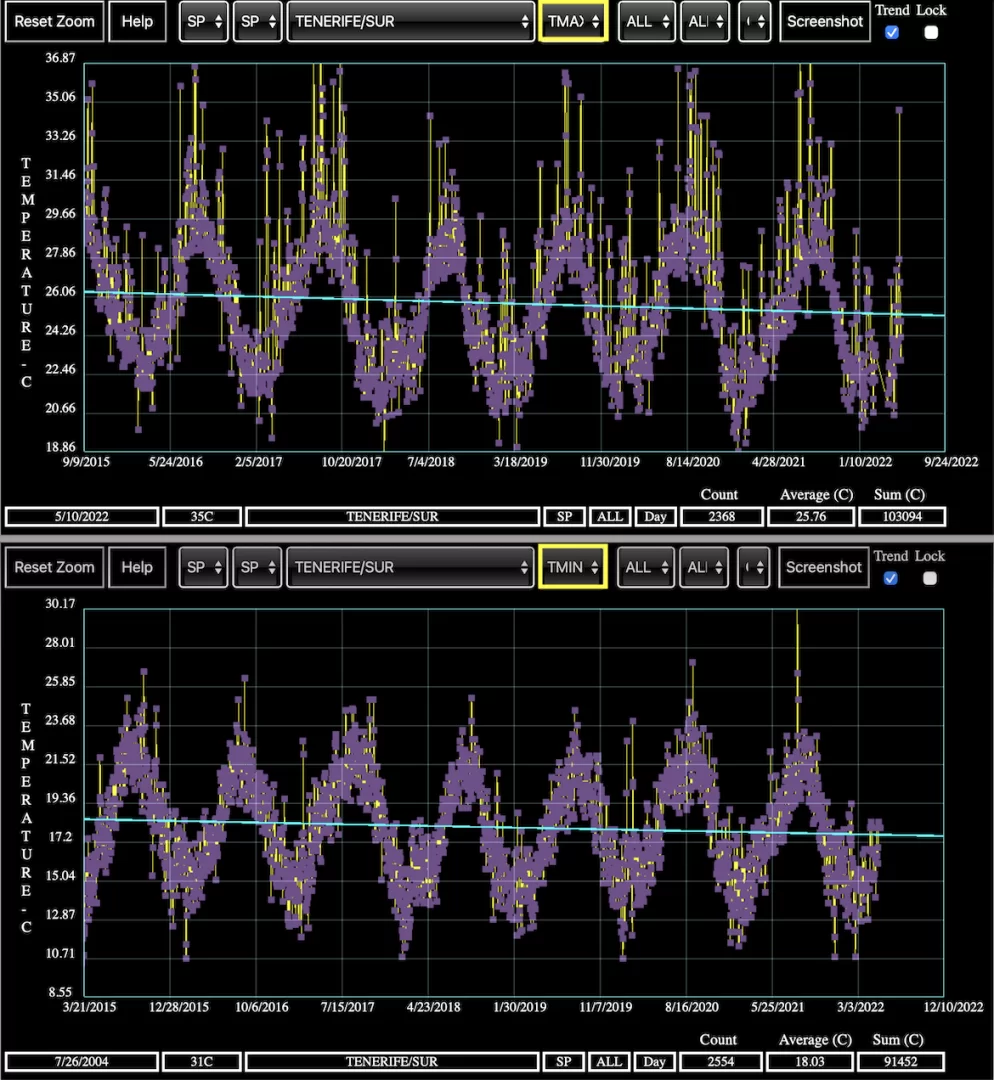Uncheck the Trend checkbox in the TMAX panel
This screenshot has width=994, height=1080.
pyautogui.click(x=892, y=32)
